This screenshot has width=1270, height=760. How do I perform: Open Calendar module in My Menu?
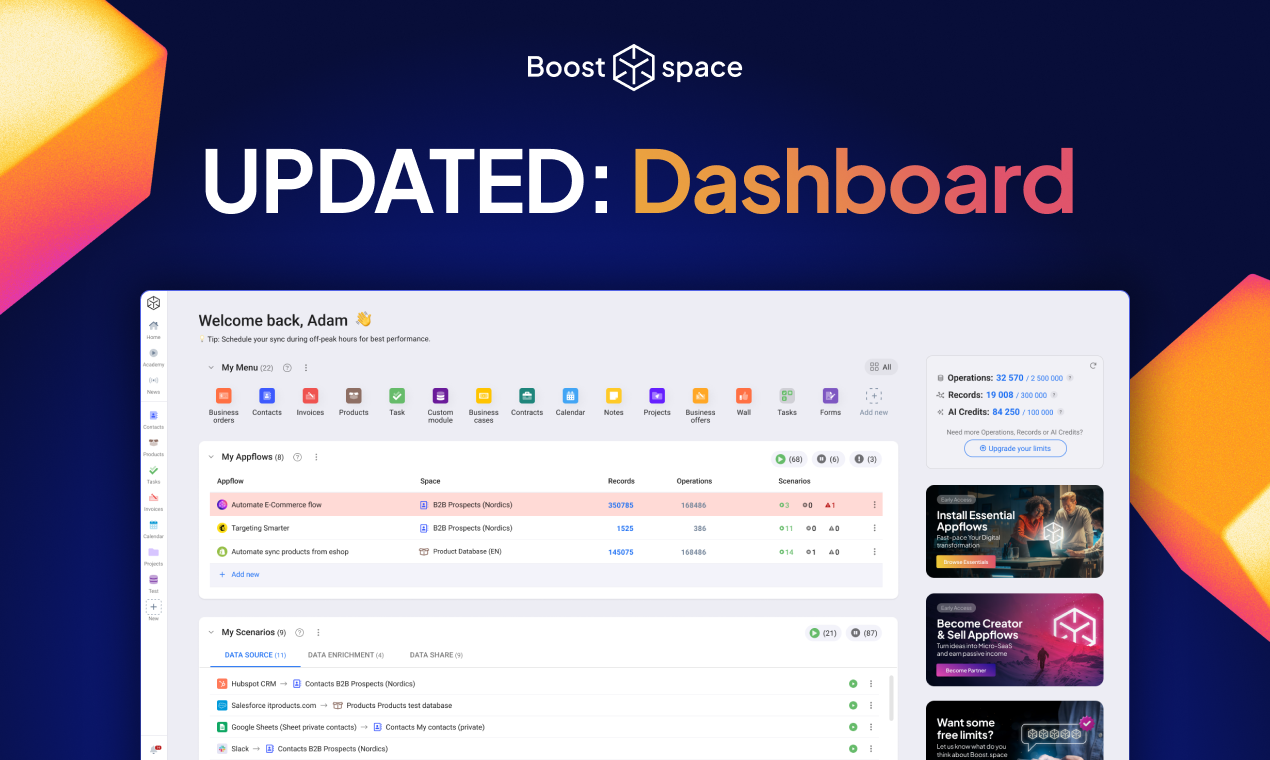pyautogui.click(x=570, y=401)
